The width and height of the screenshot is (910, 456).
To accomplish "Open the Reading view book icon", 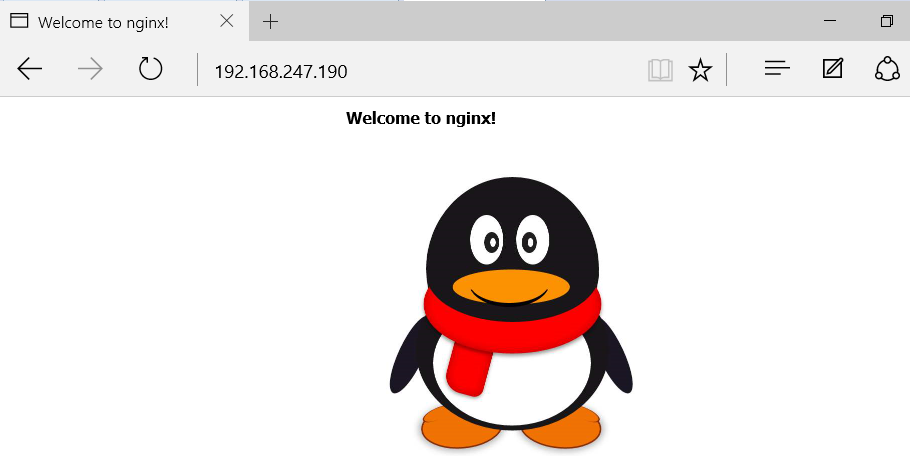I will tap(660, 70).
